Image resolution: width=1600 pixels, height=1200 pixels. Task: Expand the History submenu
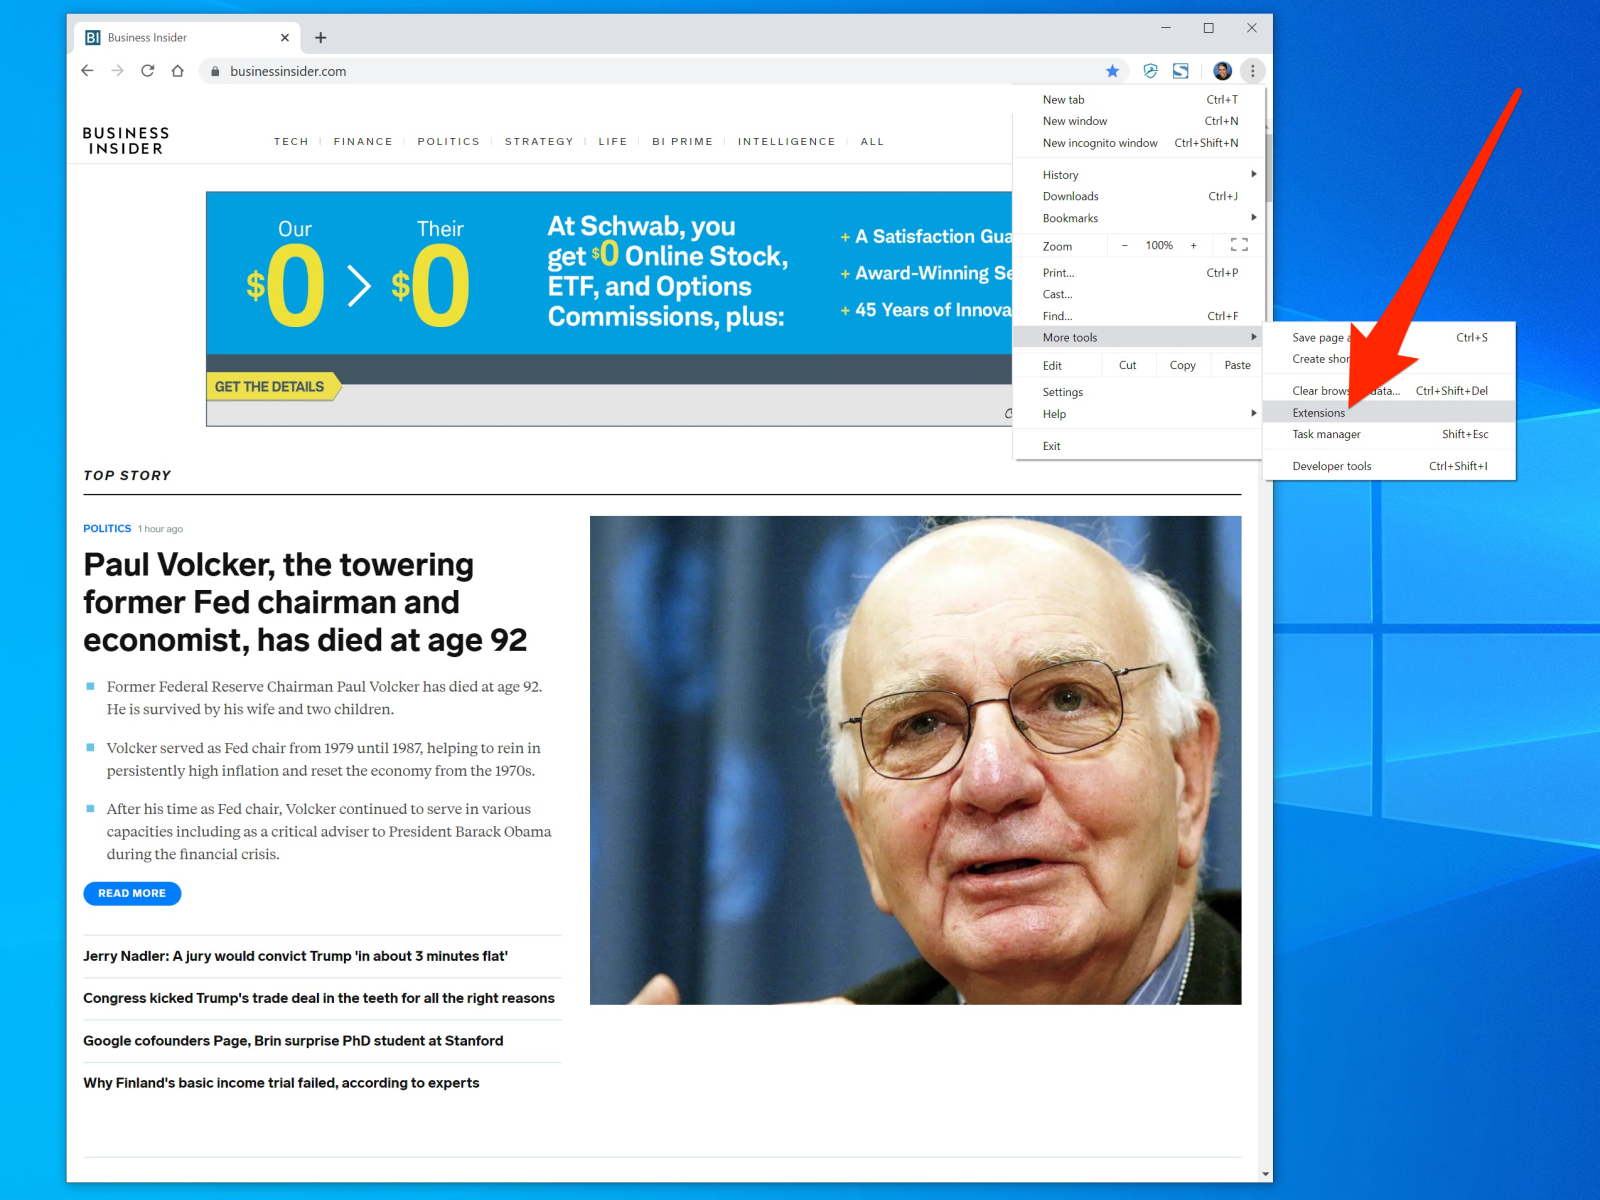[1138, 175]
